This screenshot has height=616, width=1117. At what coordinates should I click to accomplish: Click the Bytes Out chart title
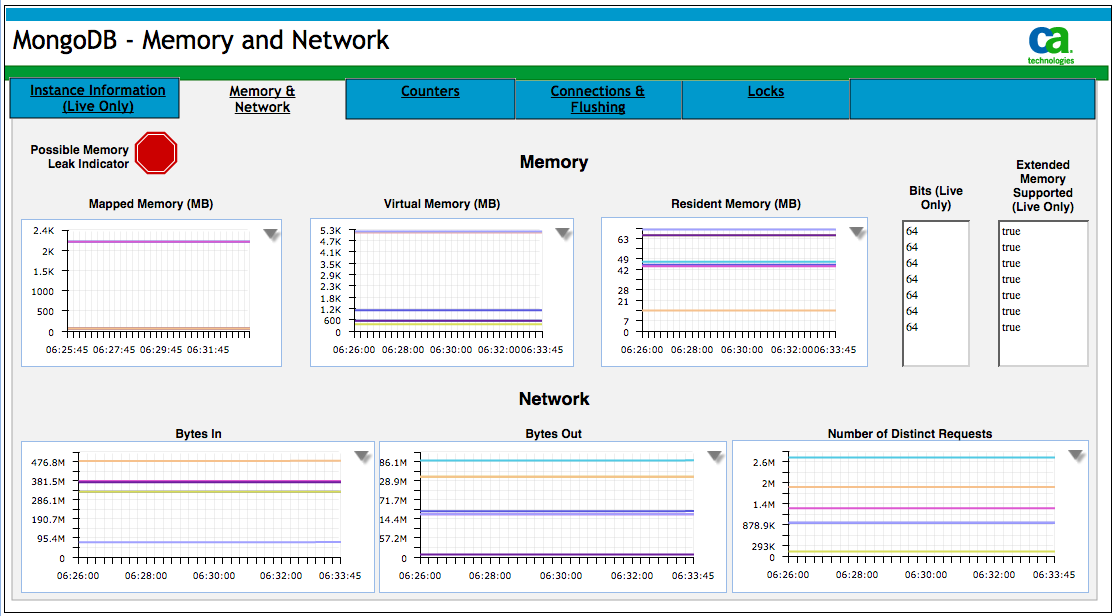click(554, 434)
